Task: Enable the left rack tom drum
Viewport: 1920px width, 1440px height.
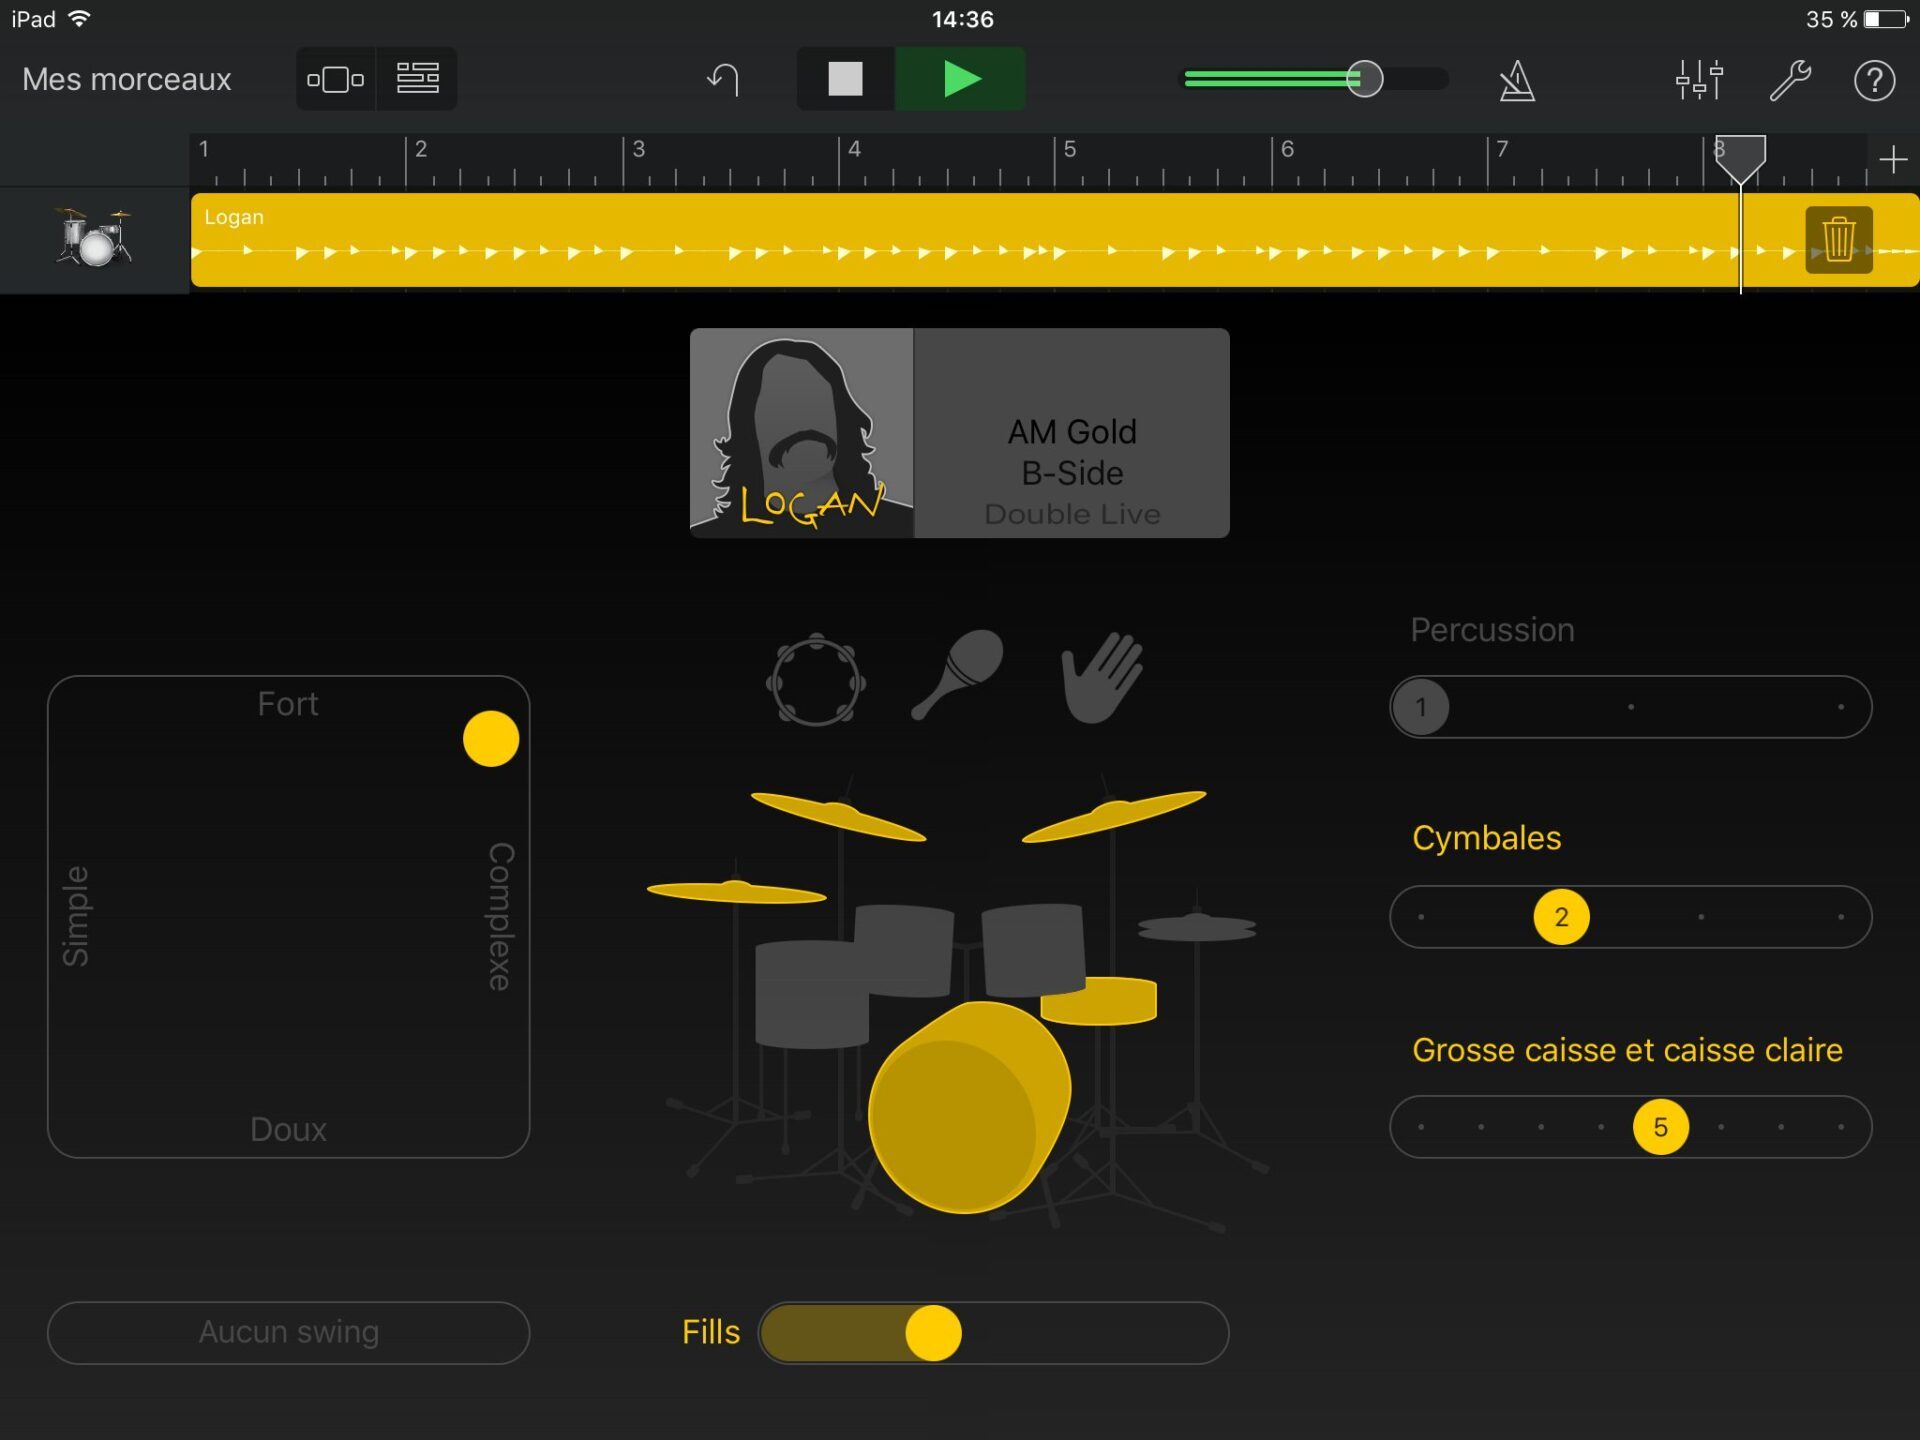Action: click(903, 950)
